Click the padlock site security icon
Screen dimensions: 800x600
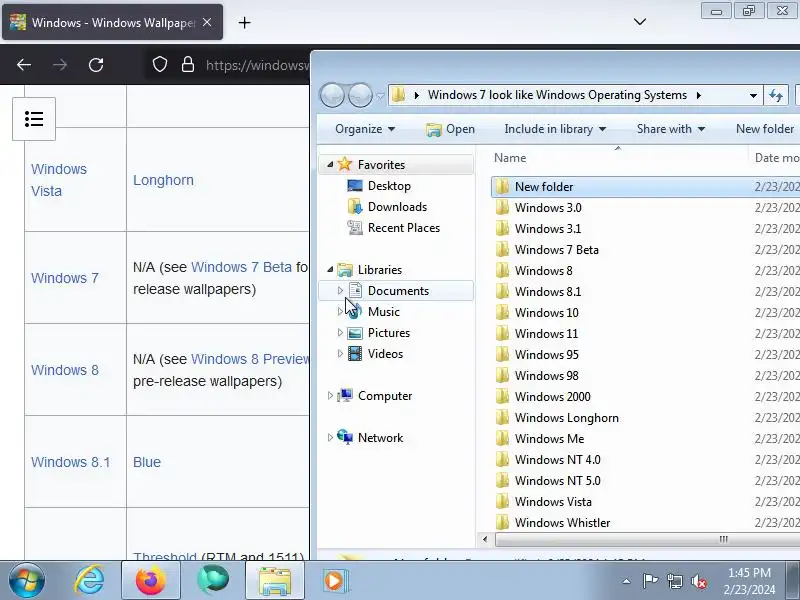[188, 64]
